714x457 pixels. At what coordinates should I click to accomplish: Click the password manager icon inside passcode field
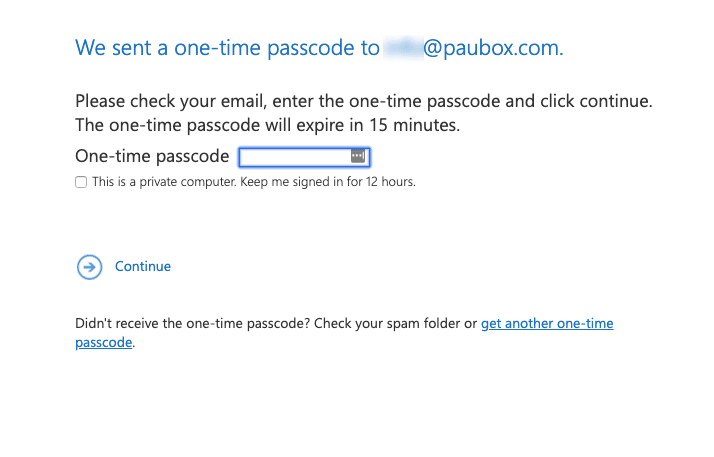pos(358,157)
